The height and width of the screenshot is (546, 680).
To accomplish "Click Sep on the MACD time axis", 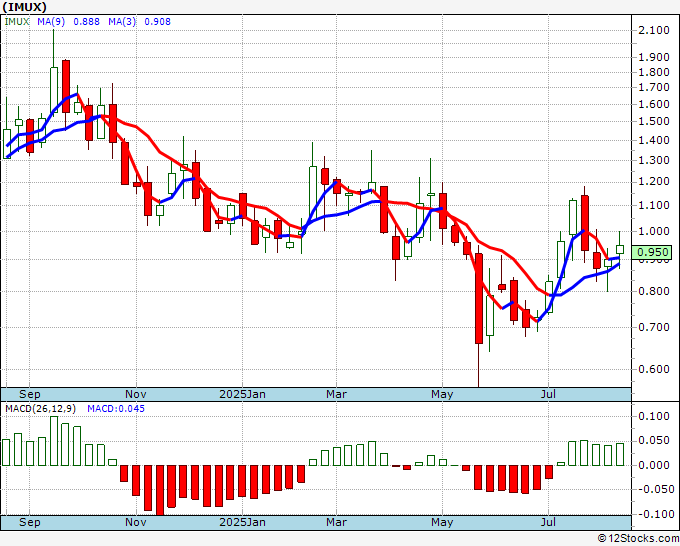I will (x=29, y=522).
